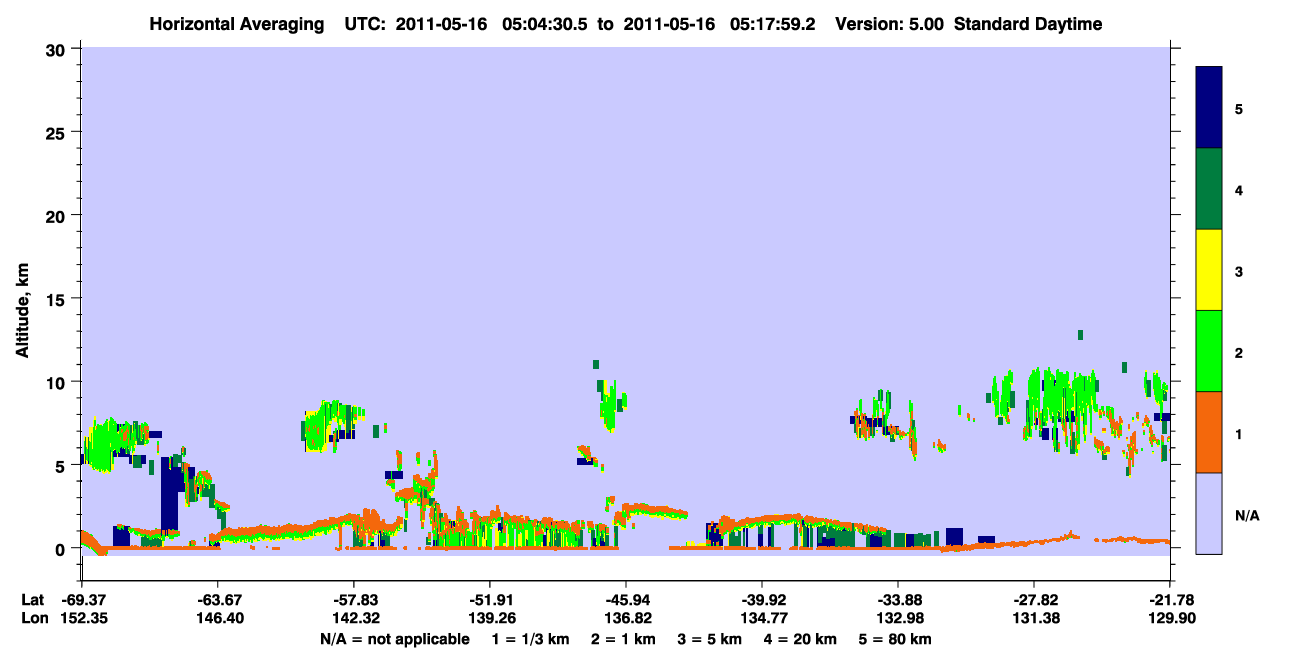Click the latitude value '-57.83'

[x=353, y=600]
